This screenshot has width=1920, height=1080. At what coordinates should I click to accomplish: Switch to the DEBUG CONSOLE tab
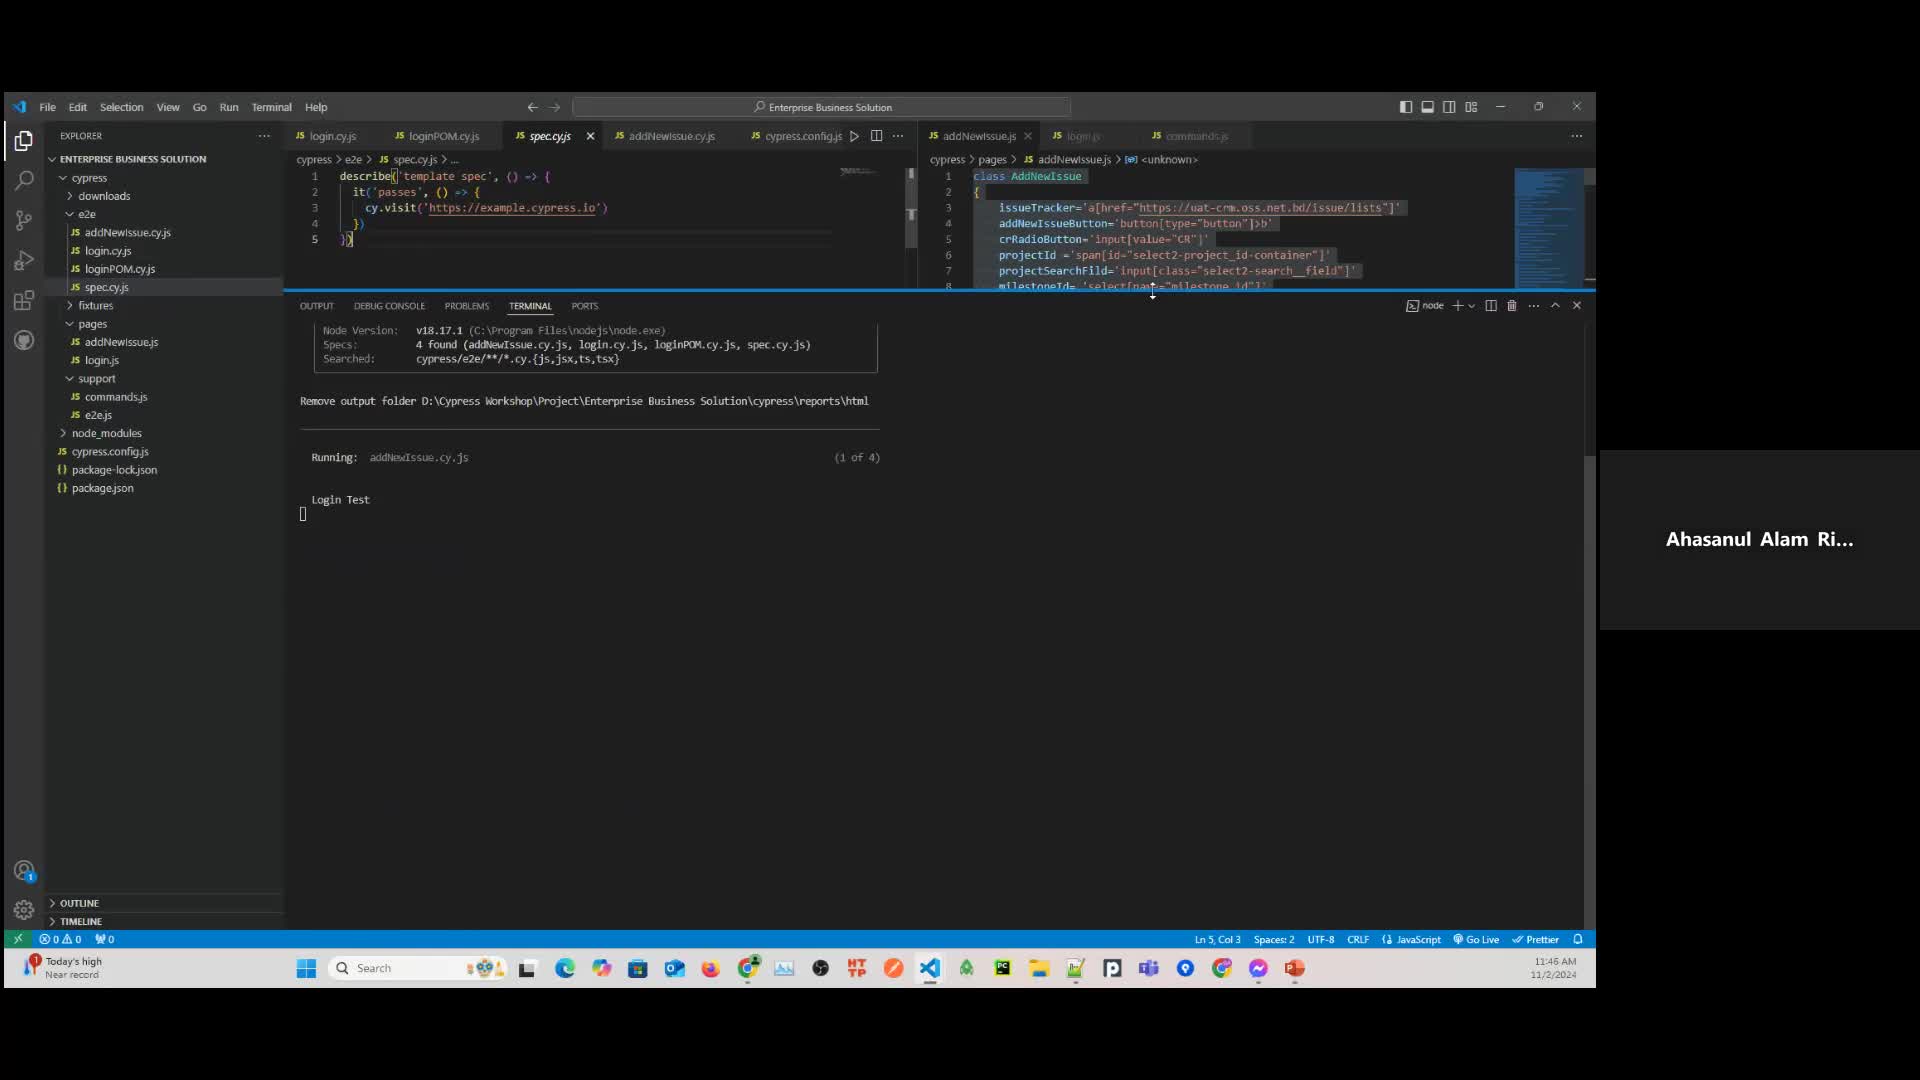390,306
